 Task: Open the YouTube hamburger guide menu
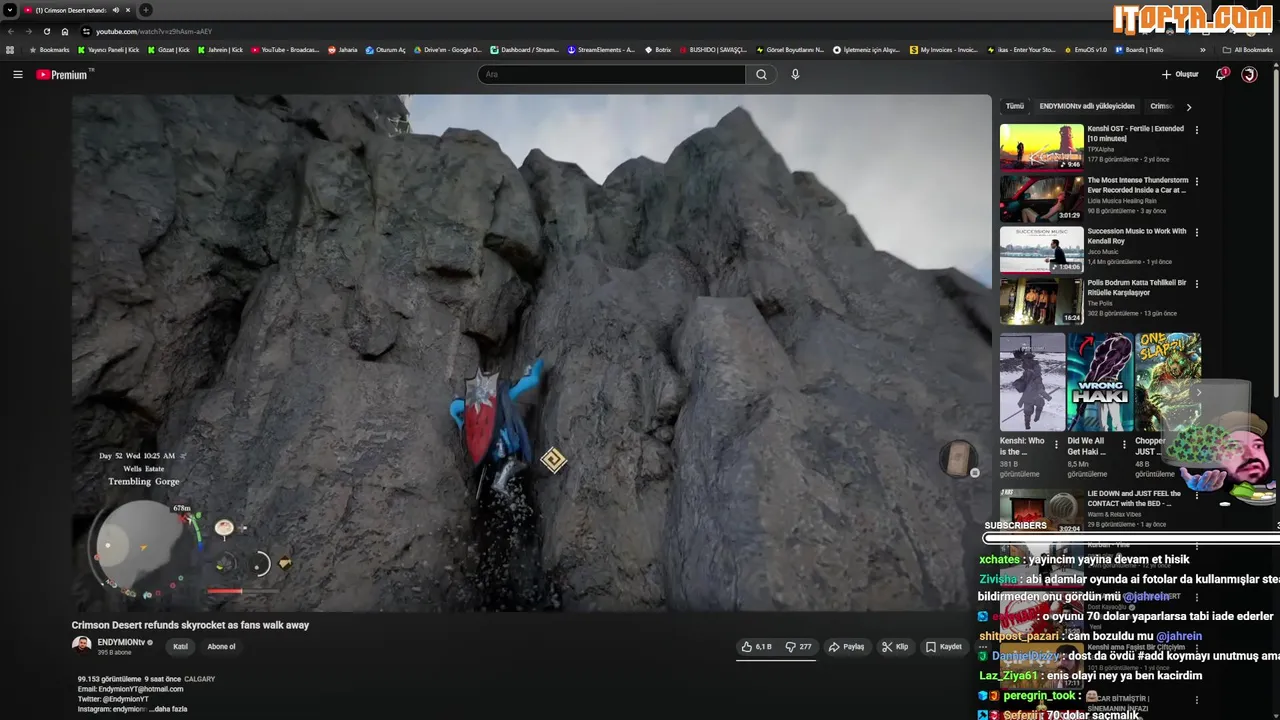point(17,75)
